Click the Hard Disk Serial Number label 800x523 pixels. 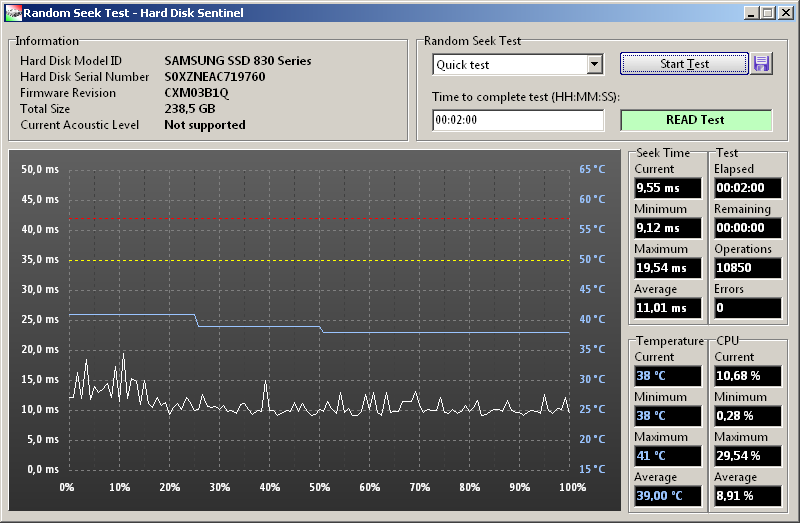(x=85, y=77)
